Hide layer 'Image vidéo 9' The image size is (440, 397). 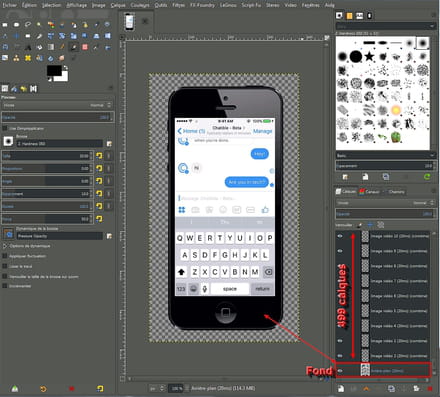click(340, 251)
